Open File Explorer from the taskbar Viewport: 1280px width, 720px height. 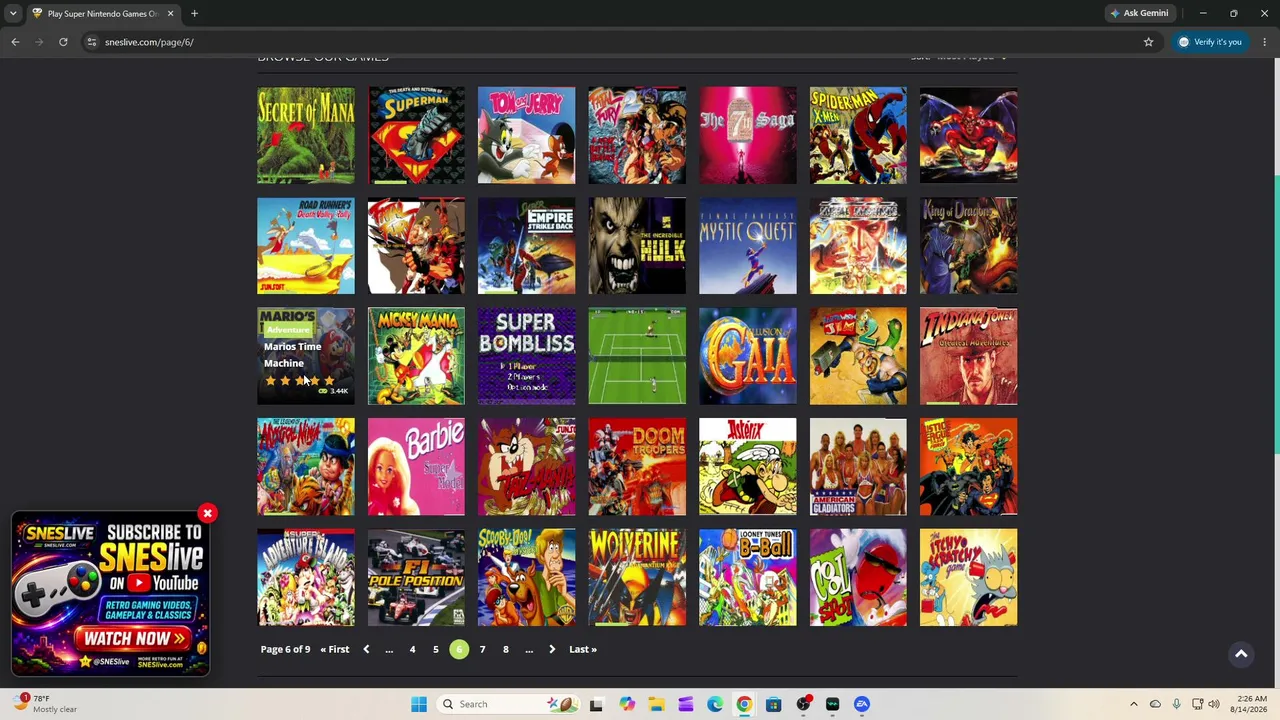[x=656, y=704]
